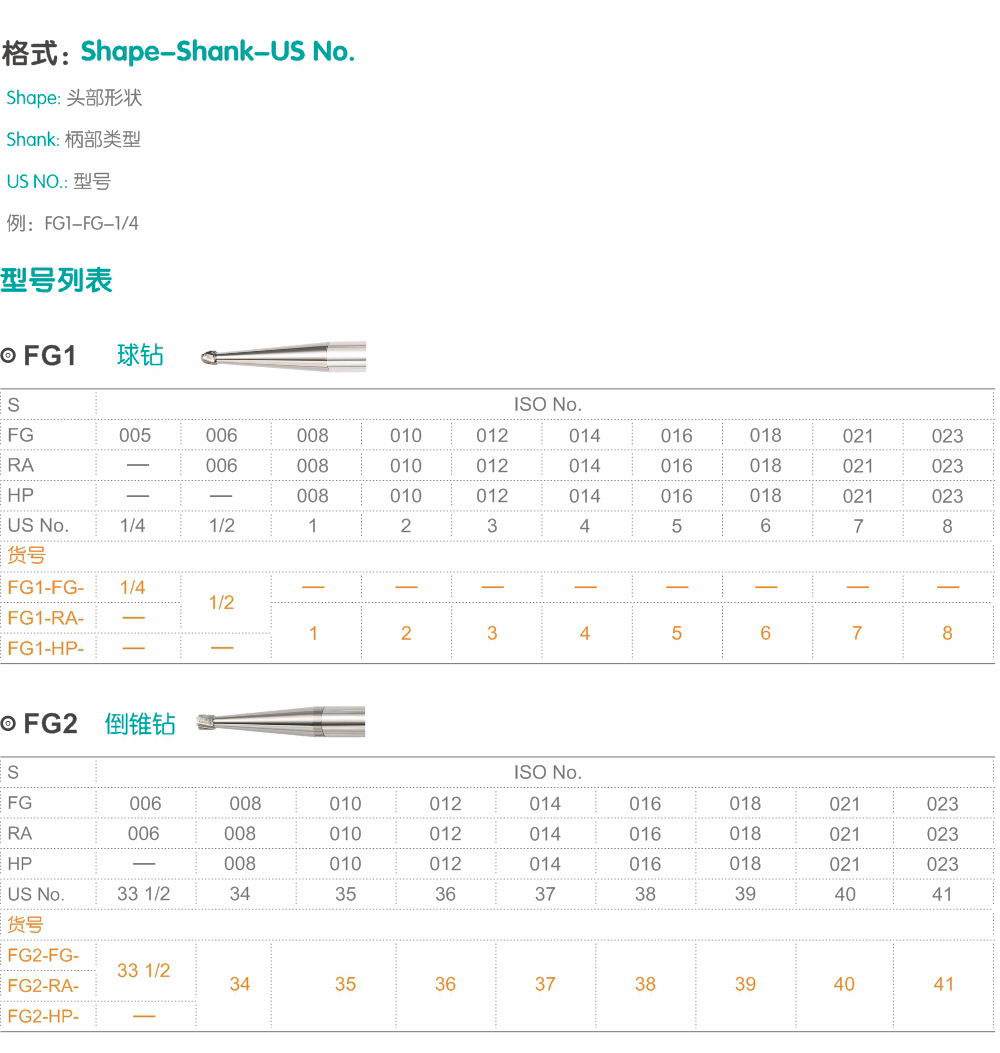Select orange item 37 in FG2 table
This screenshot has height=1053, width=1000.
coord(545,984)
